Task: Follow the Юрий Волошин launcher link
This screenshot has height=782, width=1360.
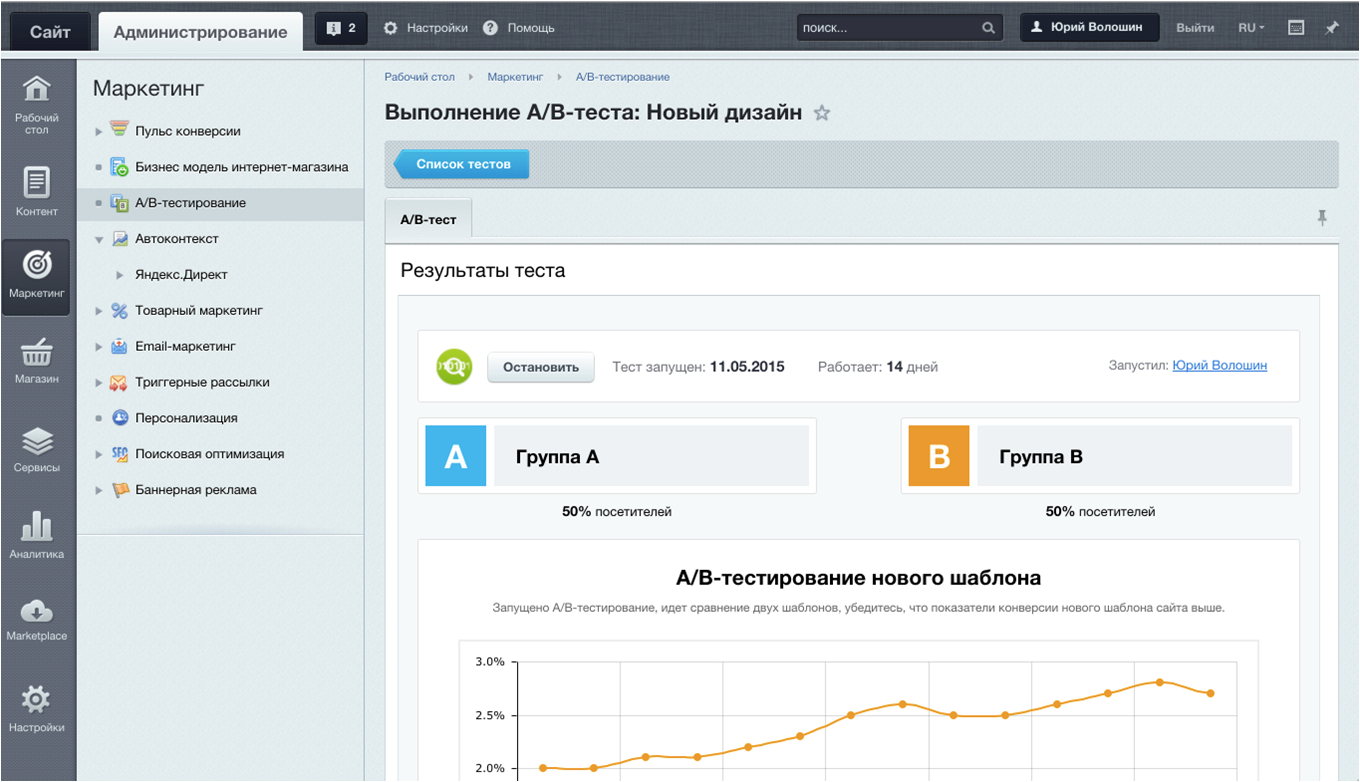Action: (x=1219, y=366)
